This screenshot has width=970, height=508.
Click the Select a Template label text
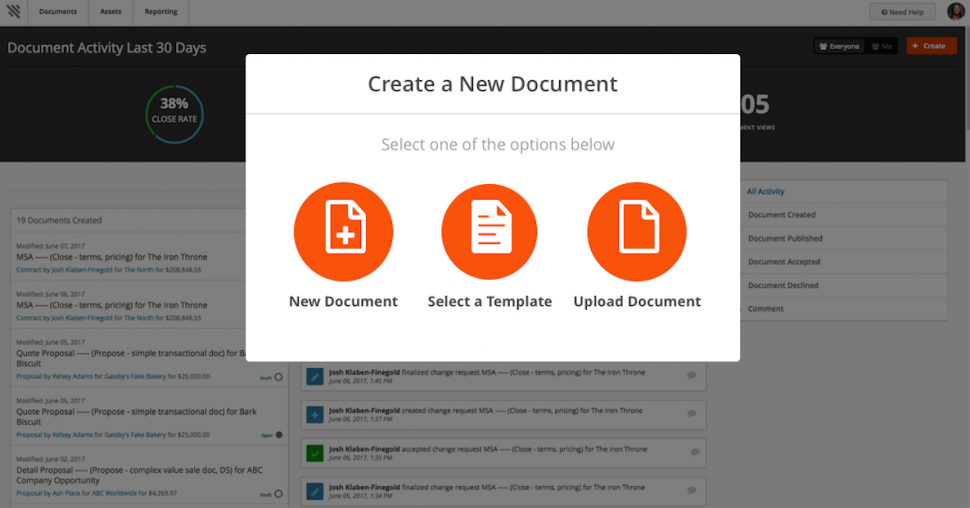pos(489,301)
